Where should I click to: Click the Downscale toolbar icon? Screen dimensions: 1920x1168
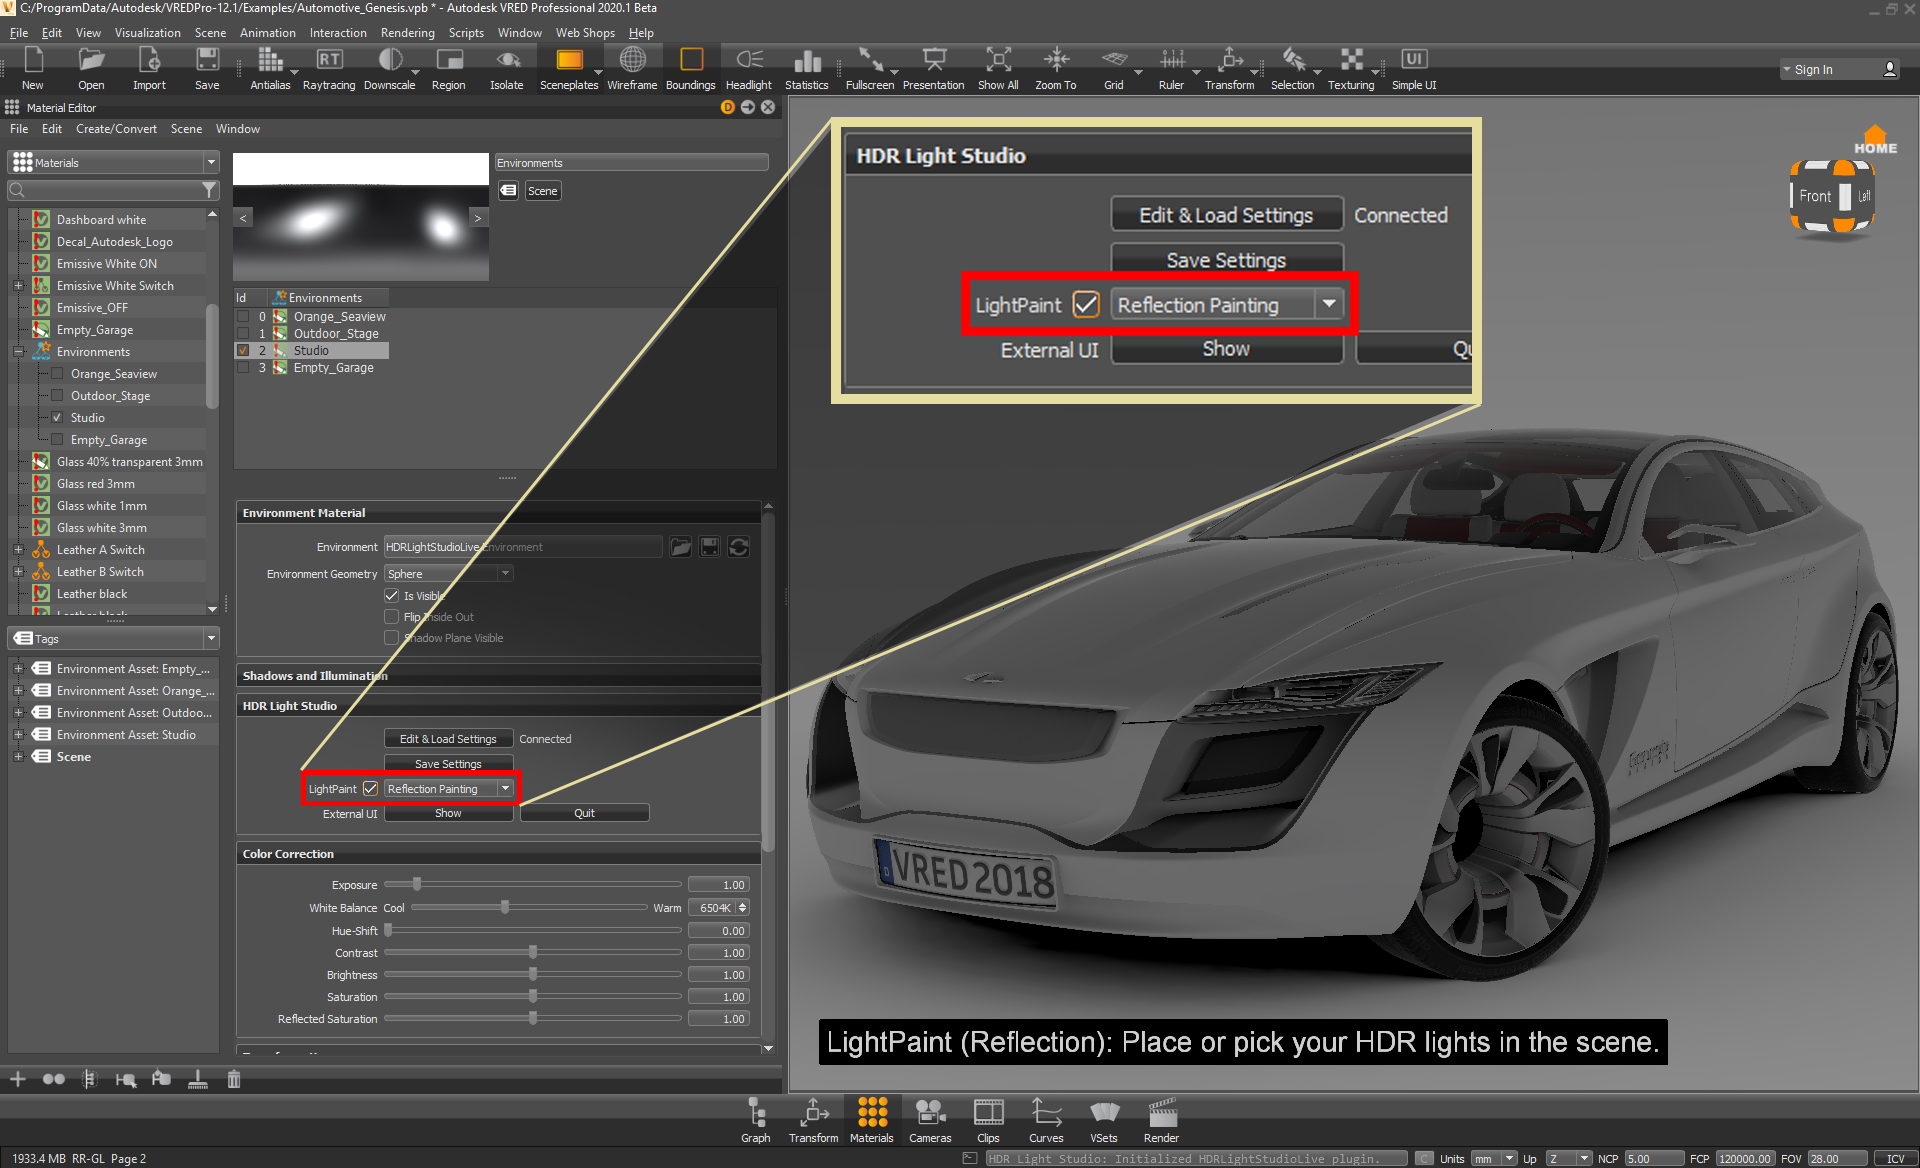click(x=390, y=68)
